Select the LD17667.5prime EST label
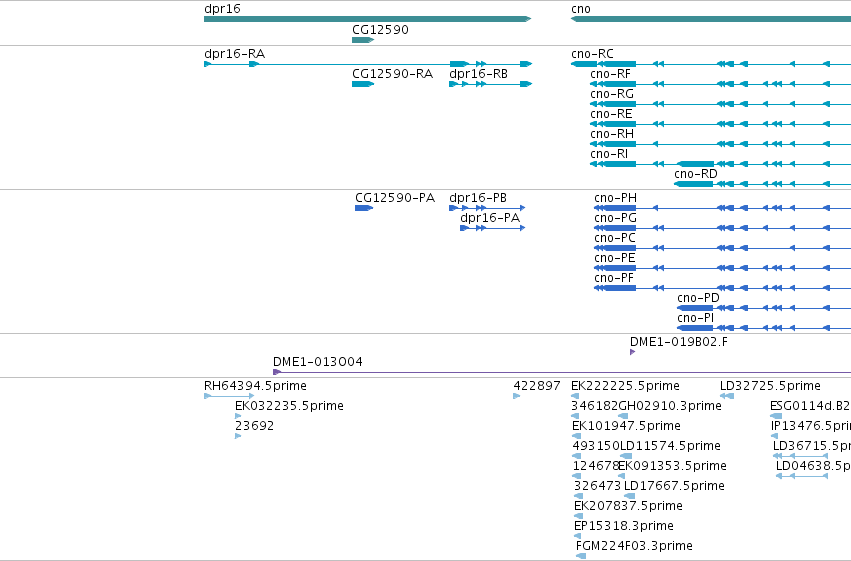This screenshot has height=561, width=851. click(x=675, y=486)
